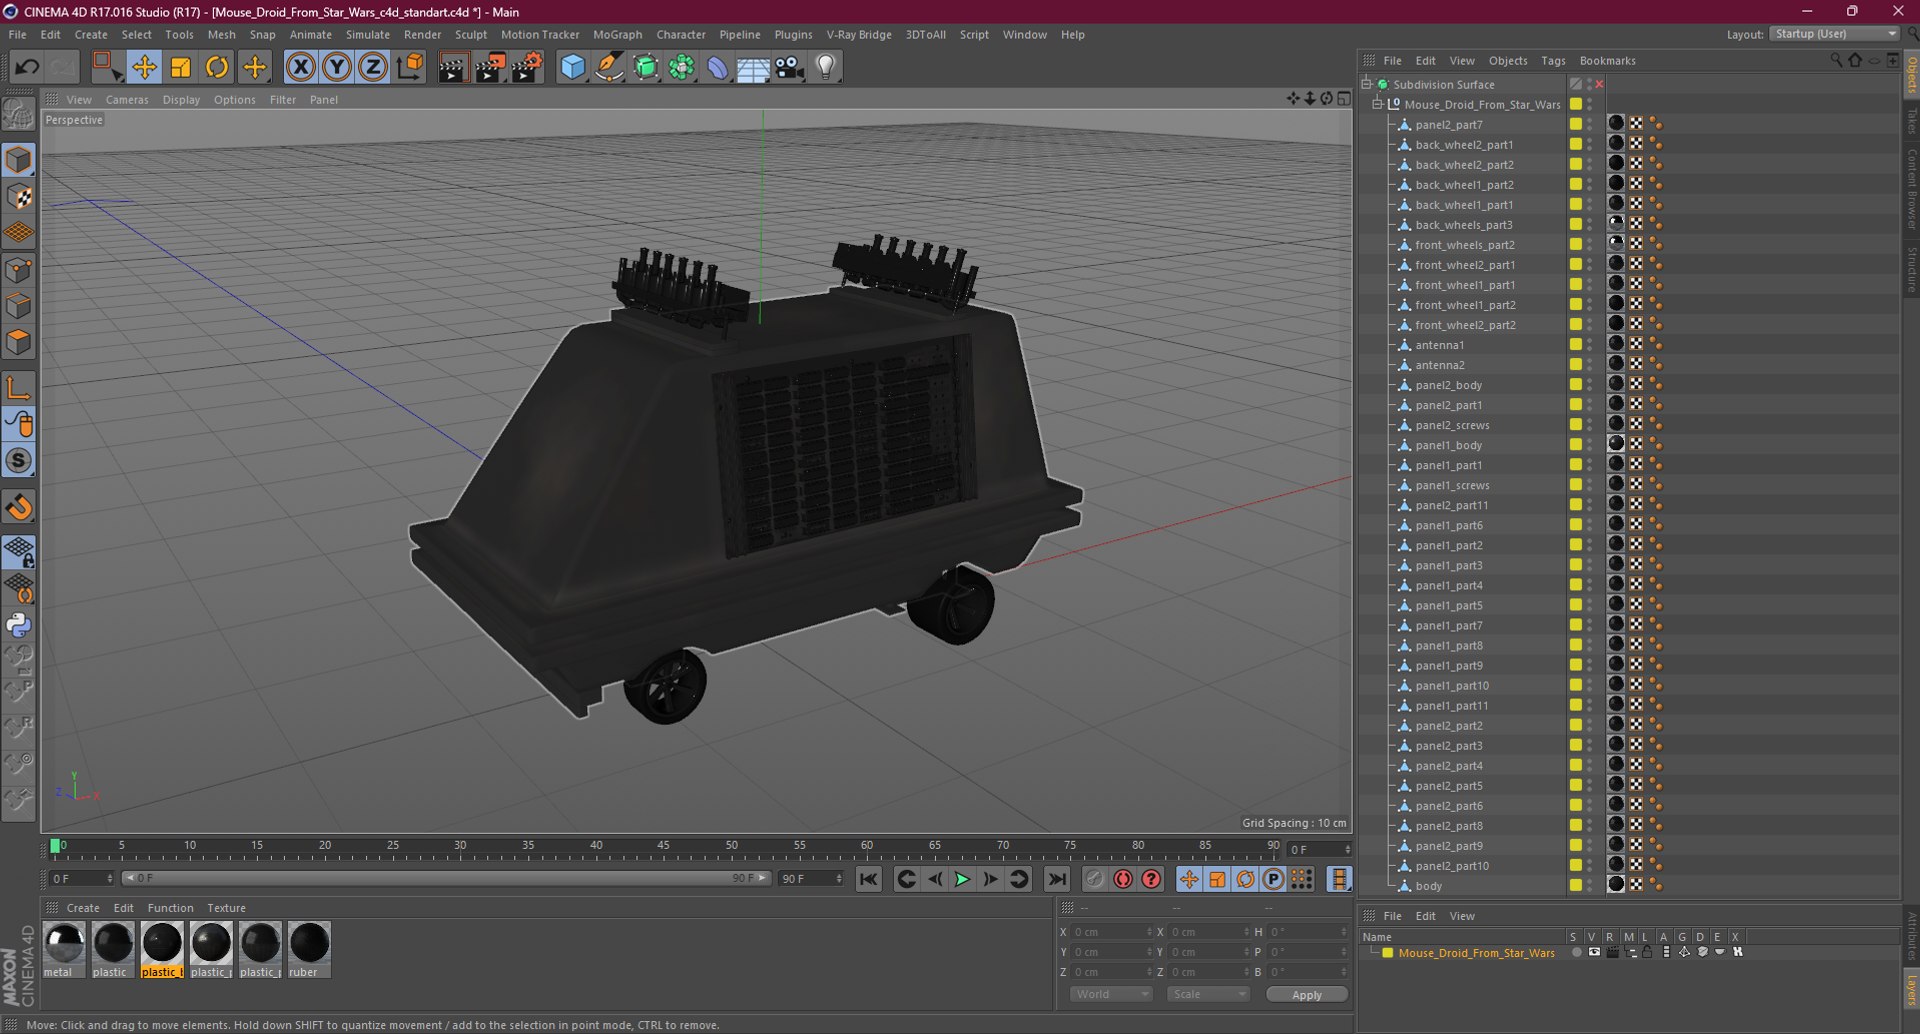Screen dimensions: 1920x1034
Task: Open the Objects vertical side tab
Action: coord(1911,75)
